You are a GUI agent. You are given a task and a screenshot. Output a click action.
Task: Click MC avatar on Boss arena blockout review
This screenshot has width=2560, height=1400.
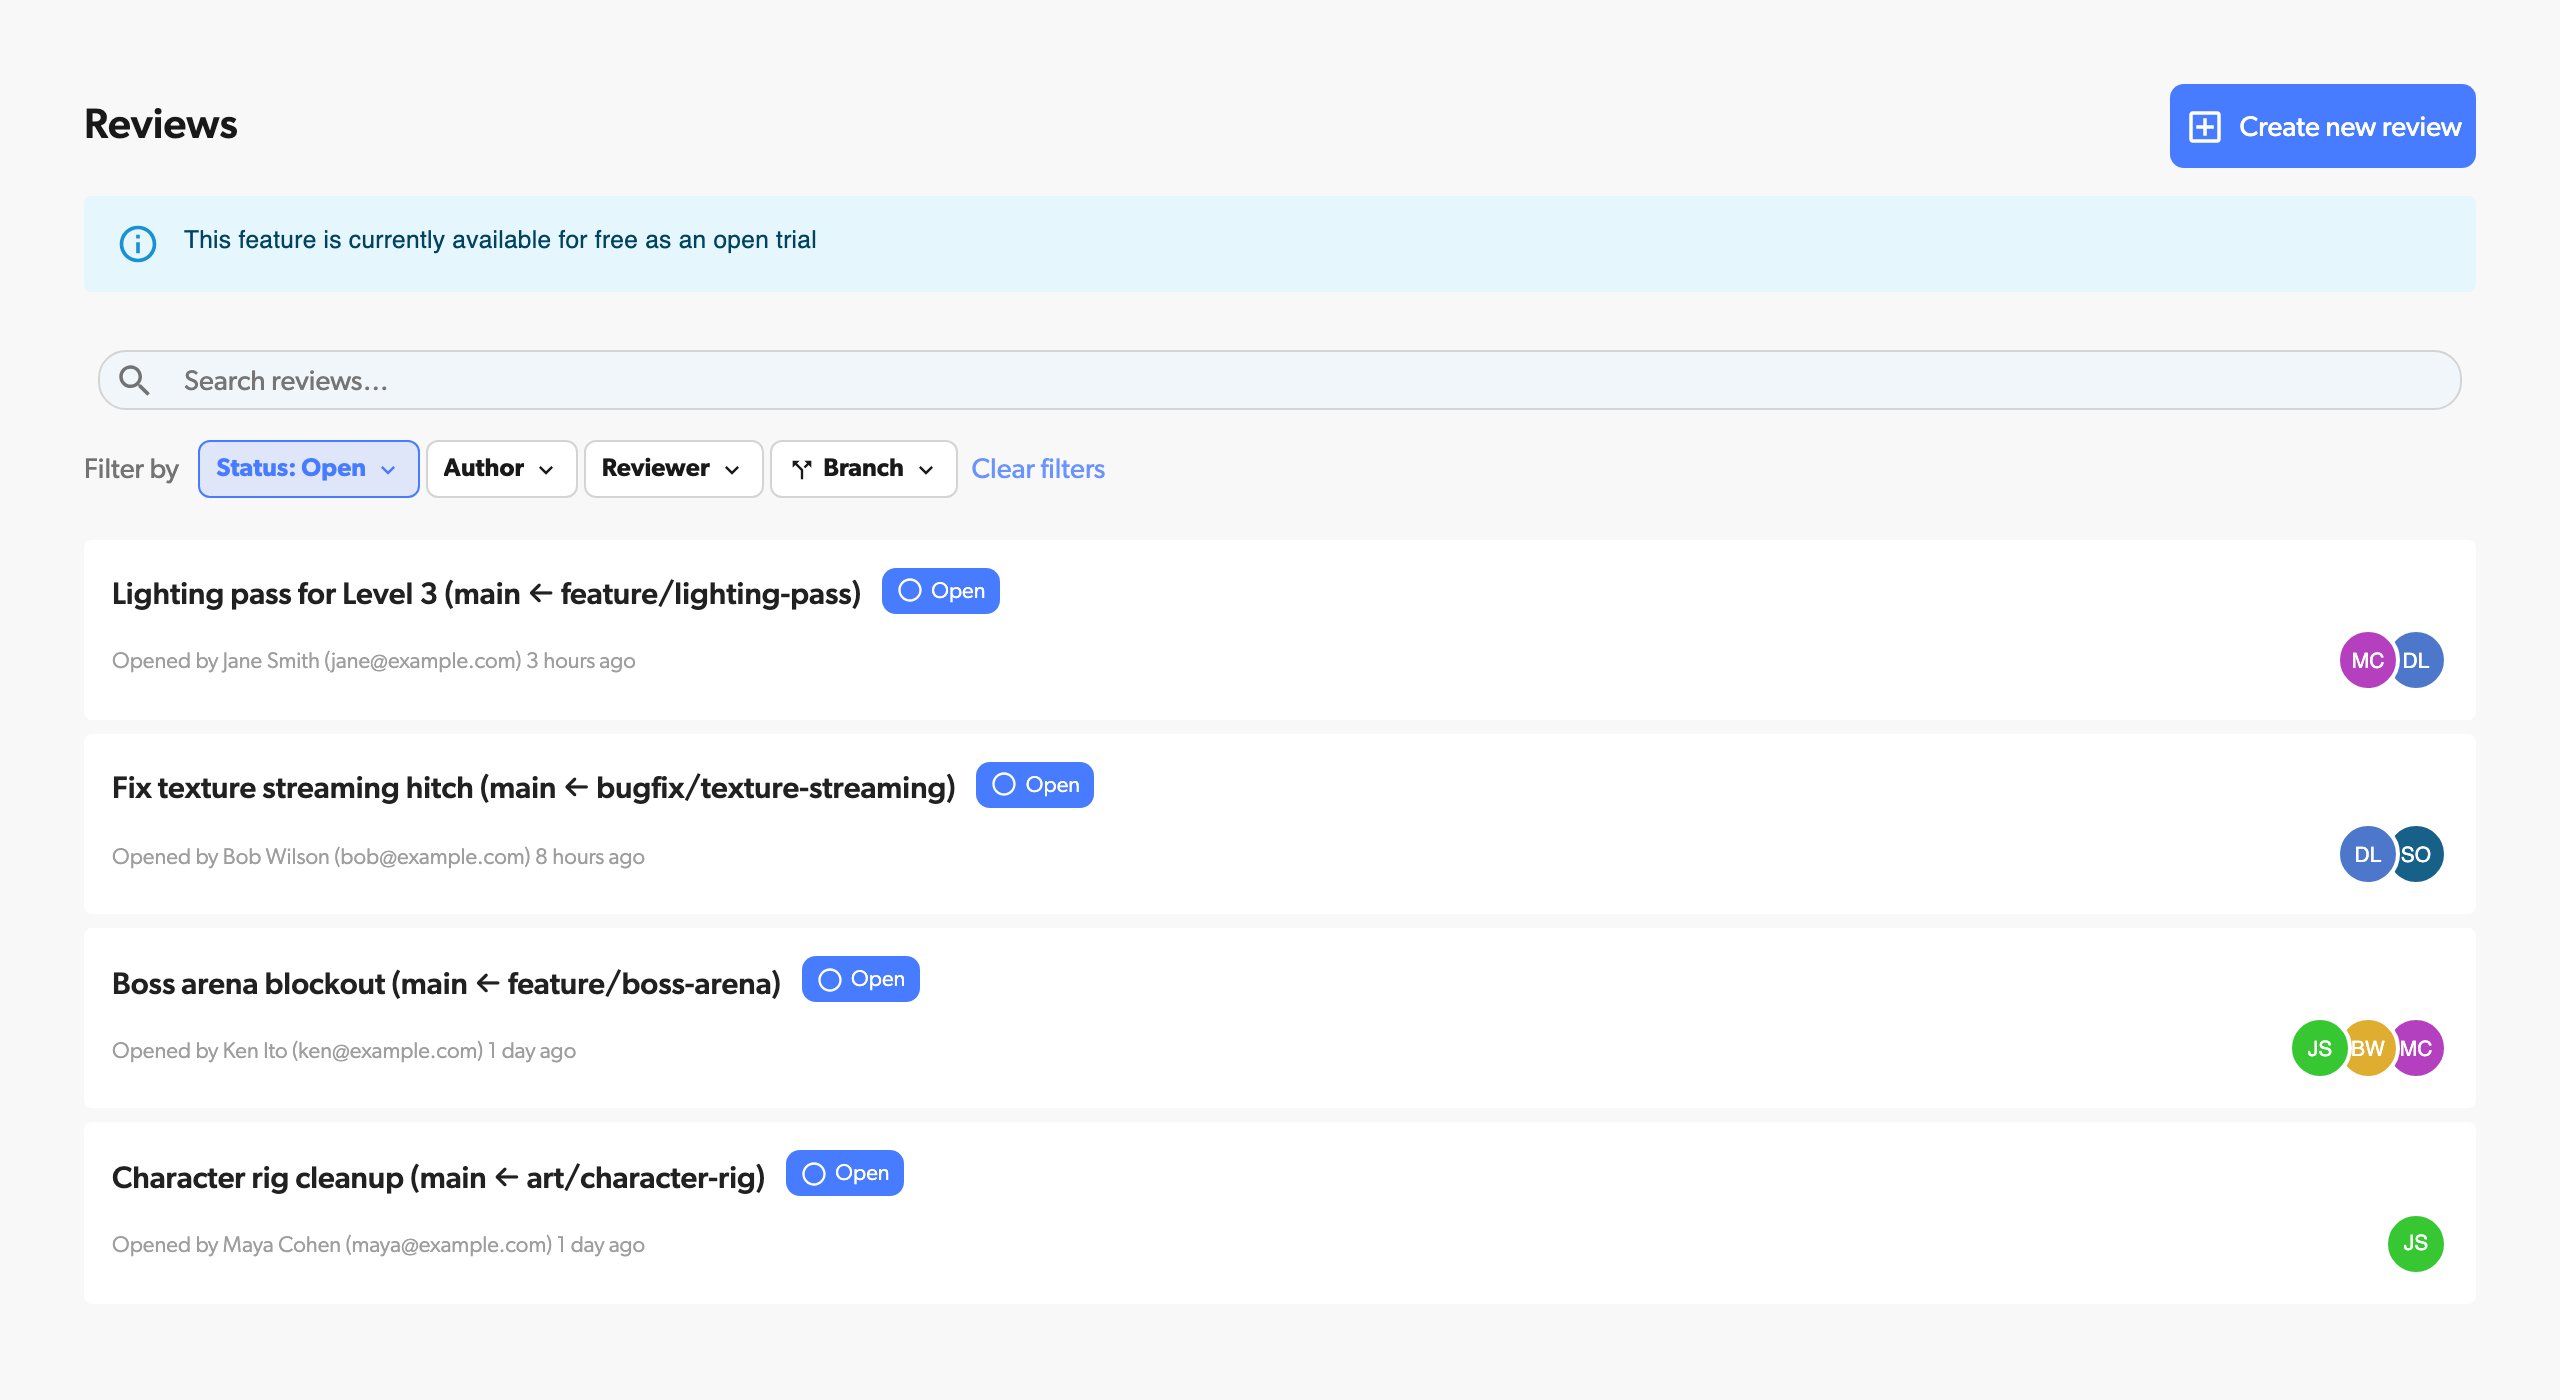(x=2420, y=1048)
